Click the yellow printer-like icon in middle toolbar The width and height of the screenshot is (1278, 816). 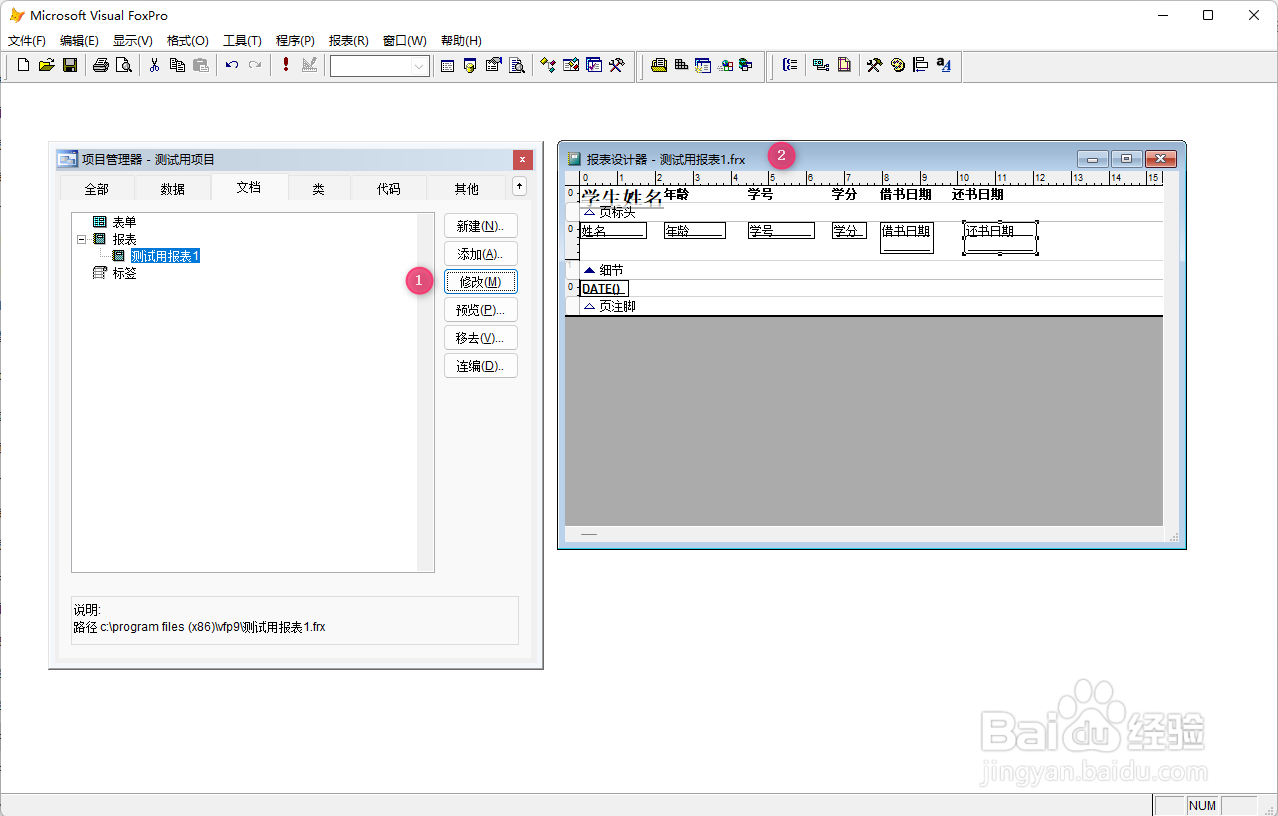coord(659,66)
